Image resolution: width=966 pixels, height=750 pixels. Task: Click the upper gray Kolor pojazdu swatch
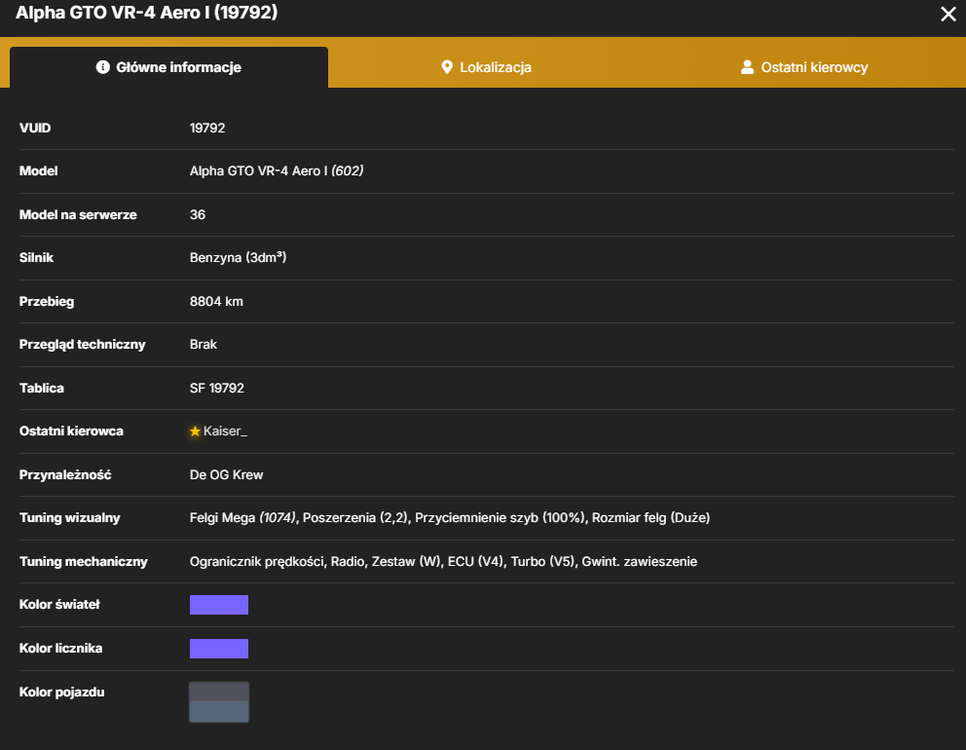[x=219, y=691]
